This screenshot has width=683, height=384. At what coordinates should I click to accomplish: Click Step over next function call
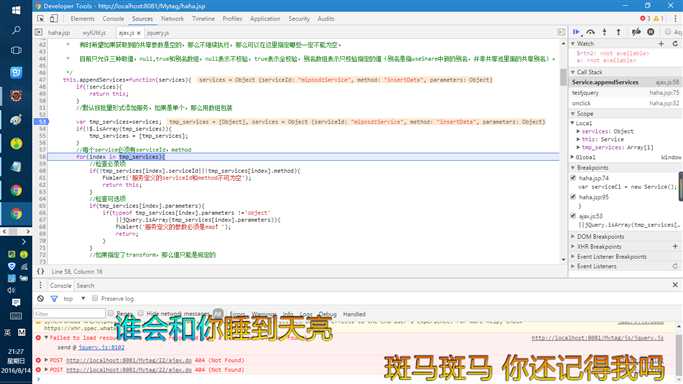[x=590, y=32]
